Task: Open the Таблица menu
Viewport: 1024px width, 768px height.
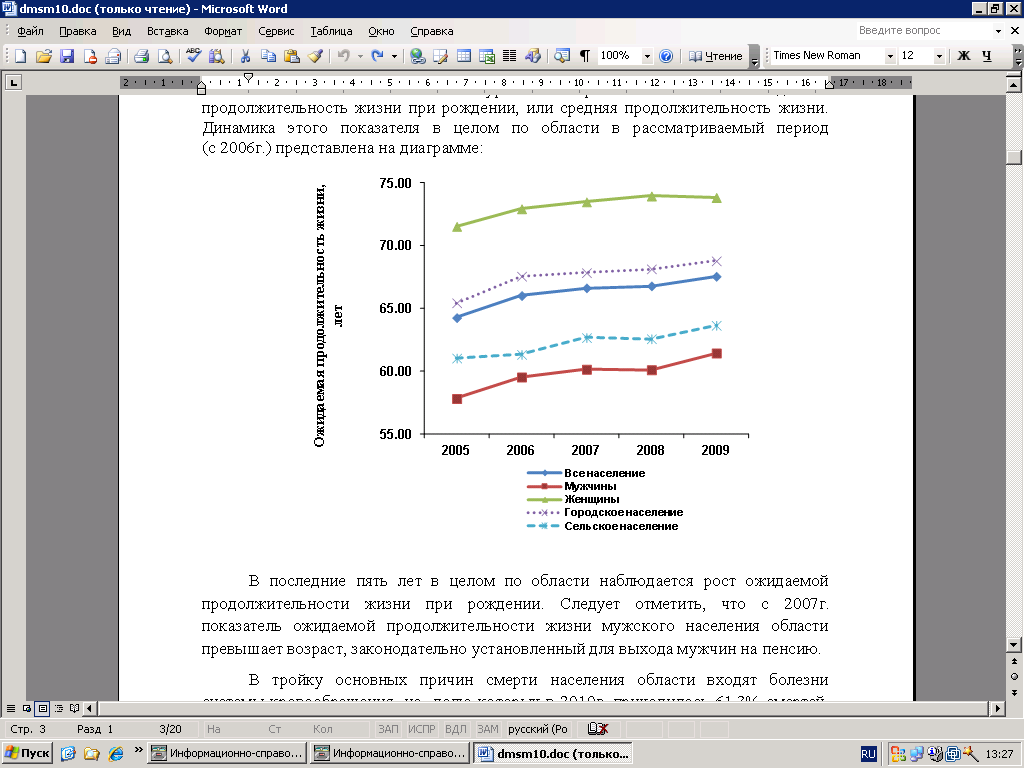Action: [331, 31]
